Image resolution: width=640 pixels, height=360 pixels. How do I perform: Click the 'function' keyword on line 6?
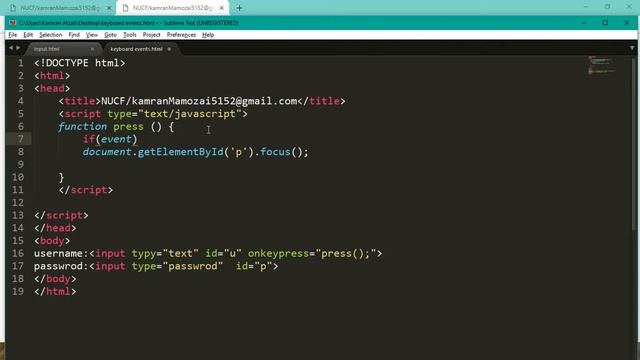[82, 127]
